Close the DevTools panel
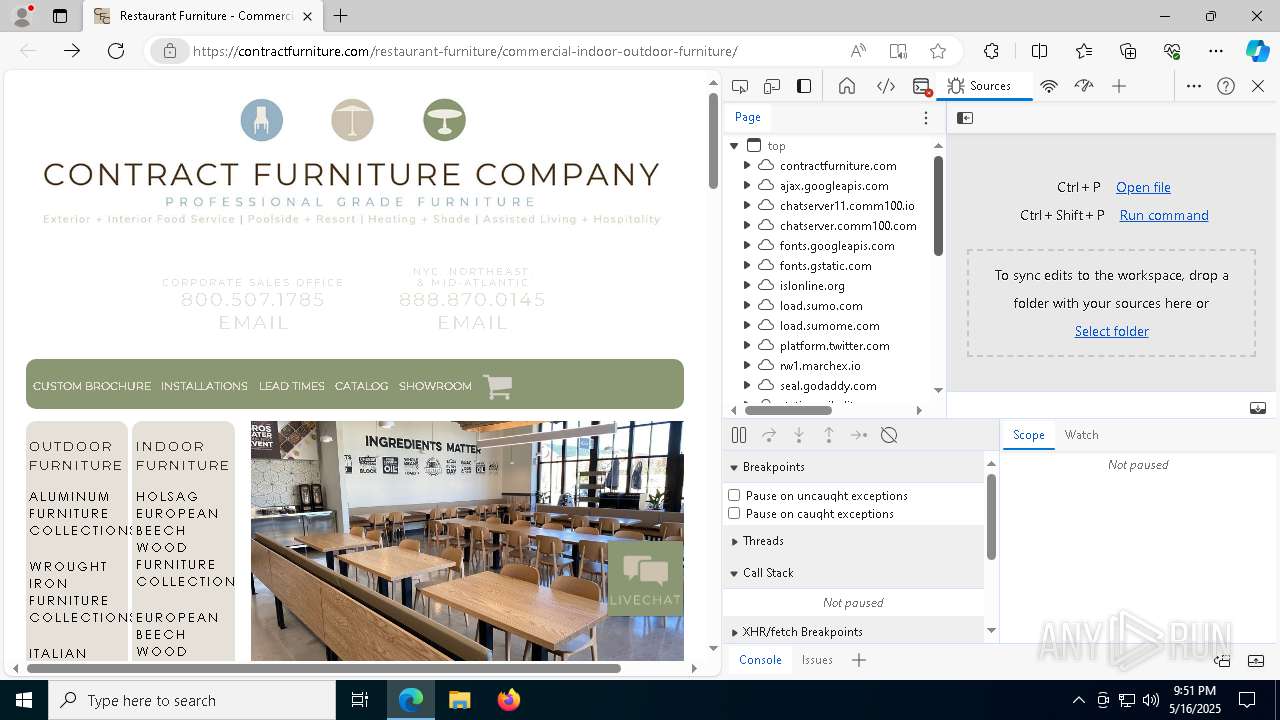The width and height of the screenshot is (1280, 720). pos(1258,86)
